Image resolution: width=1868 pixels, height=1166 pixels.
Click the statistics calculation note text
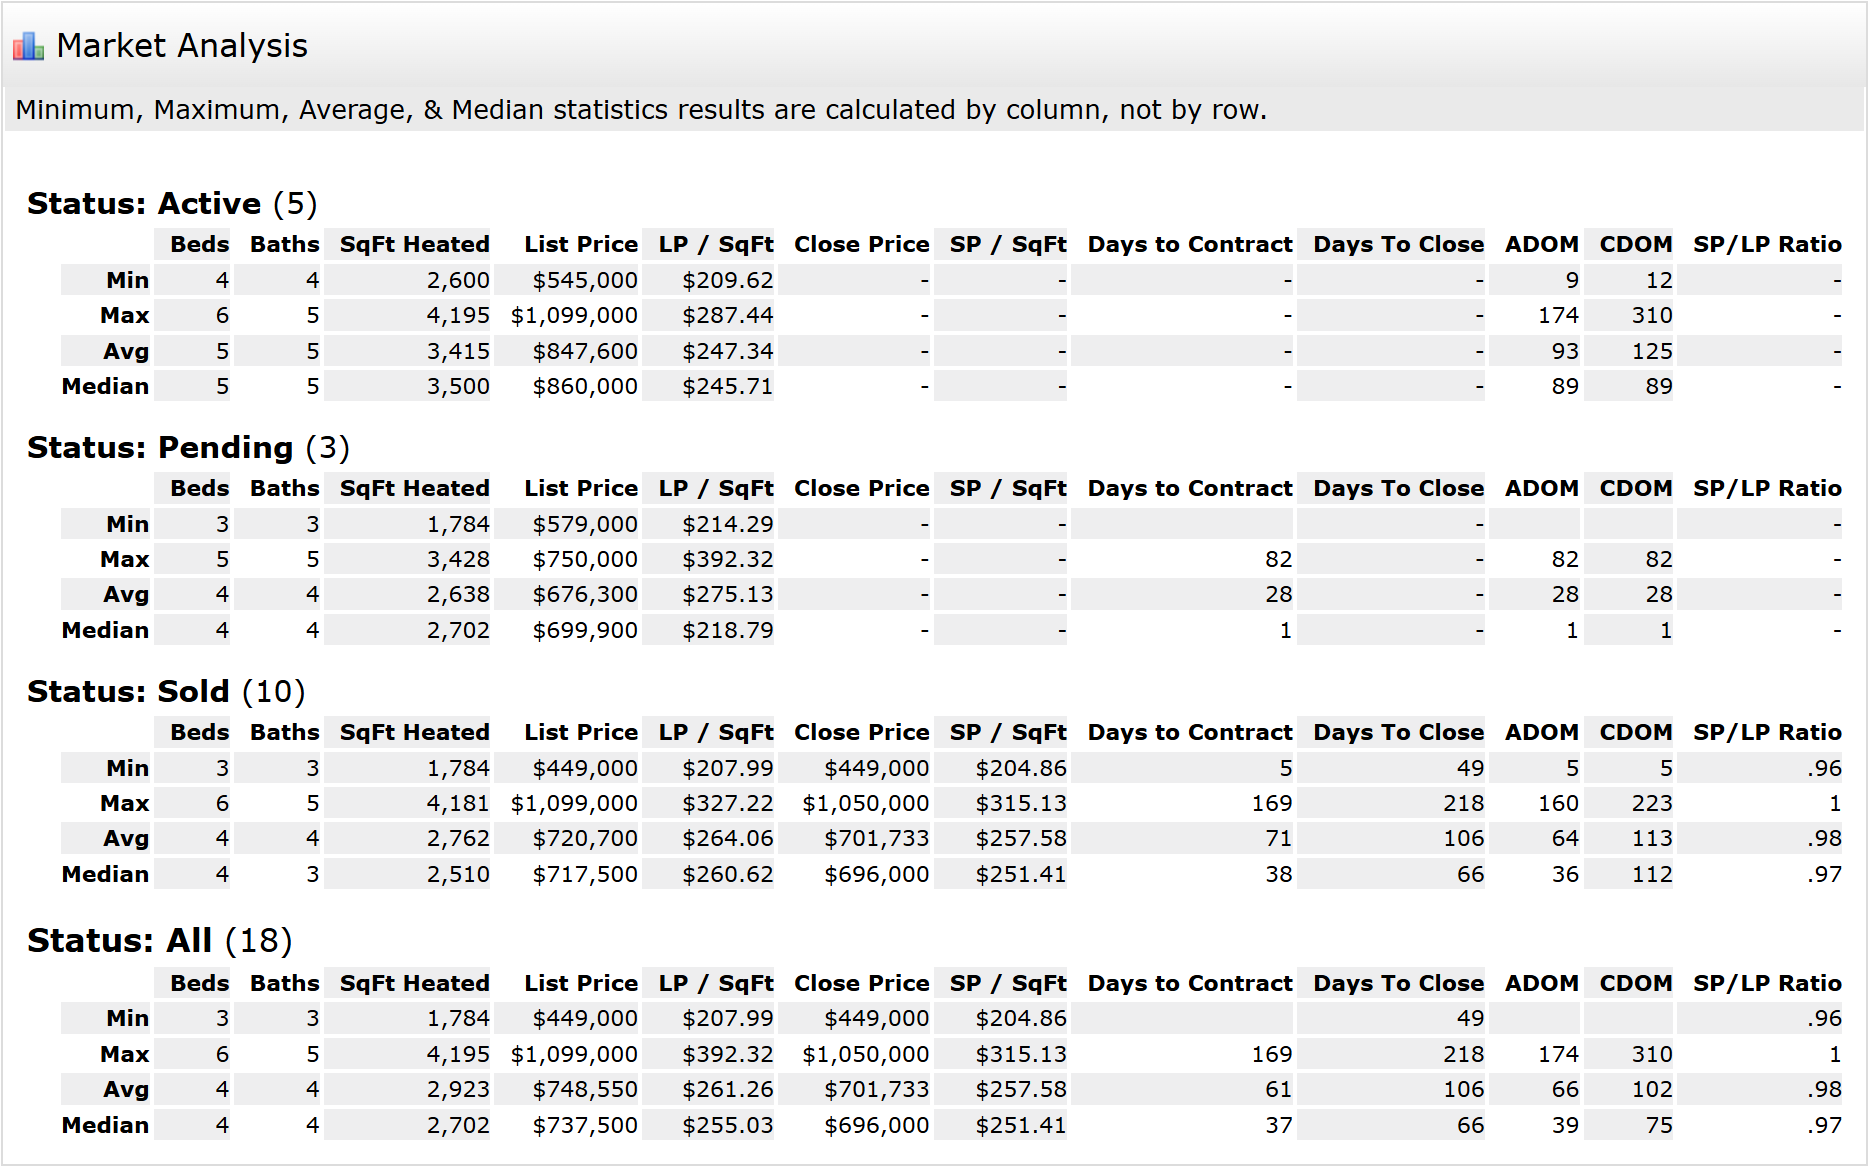pyautogui.click(x=641, y=109)
